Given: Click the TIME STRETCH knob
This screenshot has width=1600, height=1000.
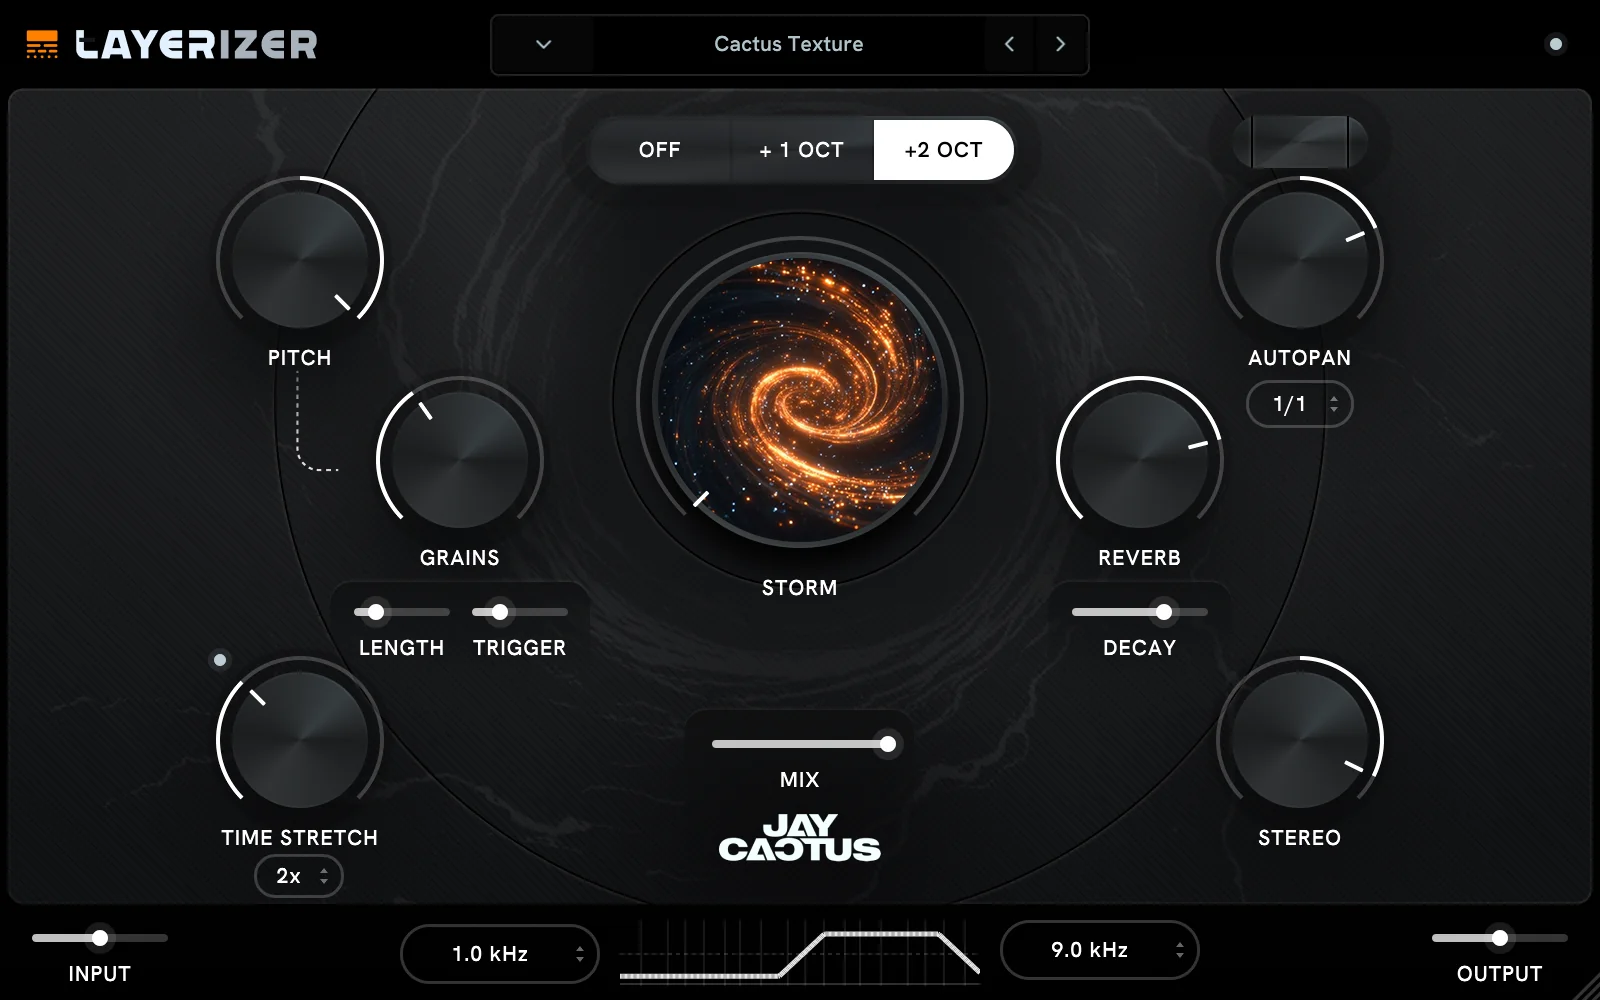Looking at the screenshot, I should pyautogui.click(x=300, y=740).
